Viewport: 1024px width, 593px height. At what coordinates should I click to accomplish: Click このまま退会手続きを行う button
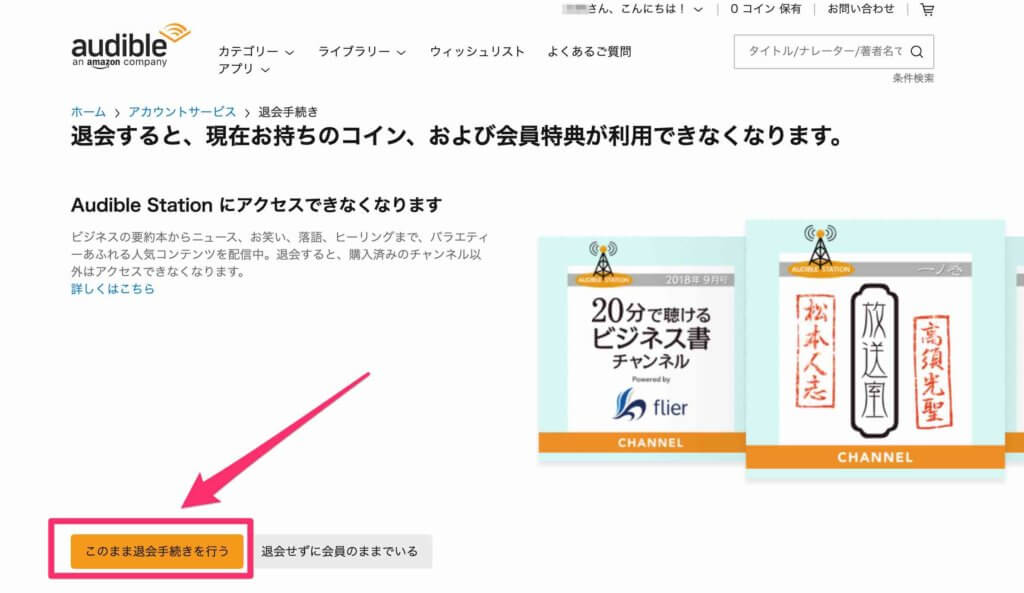coord(157,551)
